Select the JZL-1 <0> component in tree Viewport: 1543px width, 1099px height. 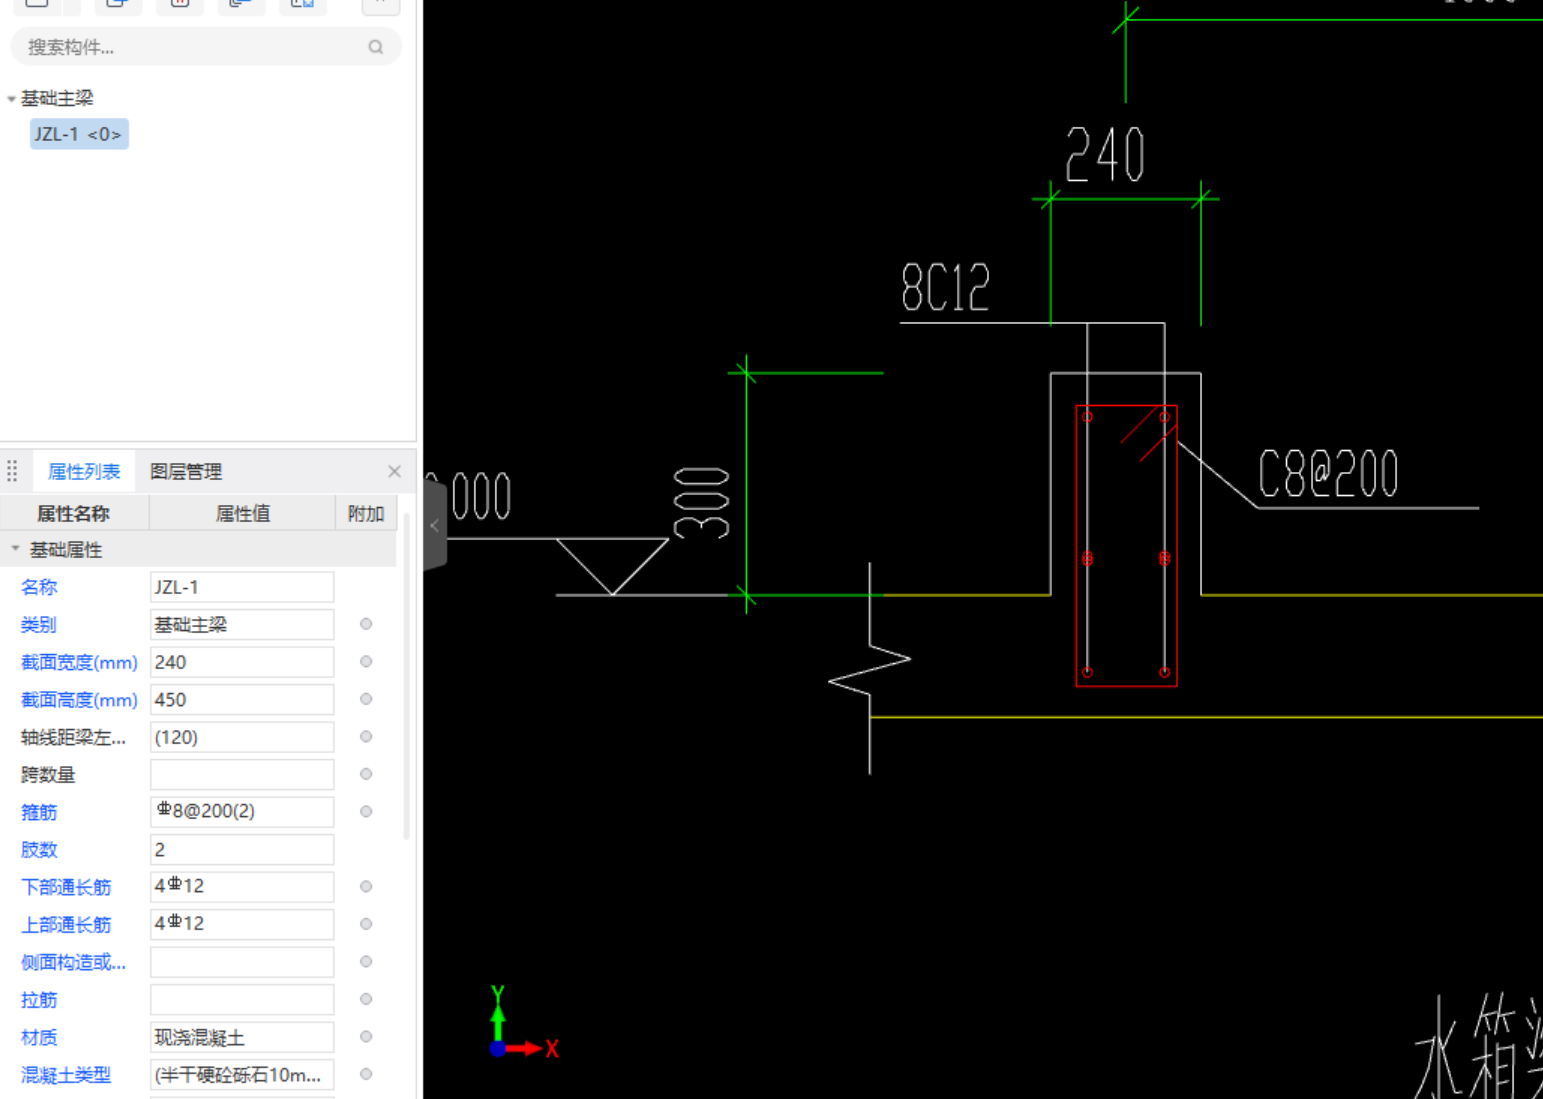(x=78, y=134)
